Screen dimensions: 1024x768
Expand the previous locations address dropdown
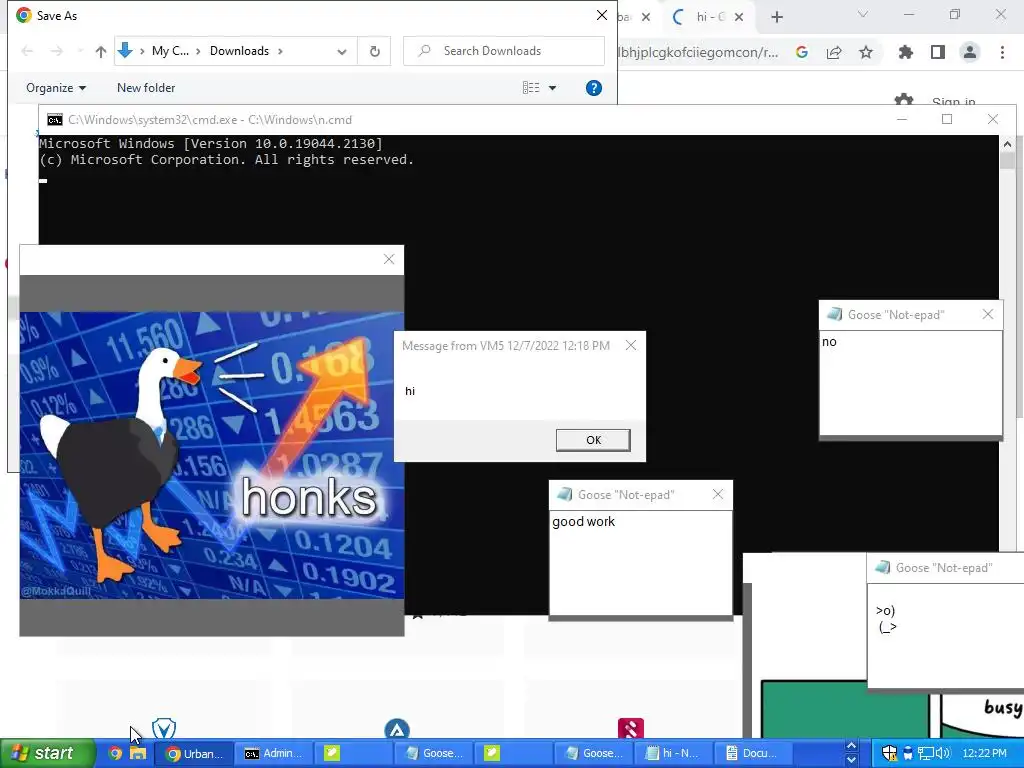point(342,51)
